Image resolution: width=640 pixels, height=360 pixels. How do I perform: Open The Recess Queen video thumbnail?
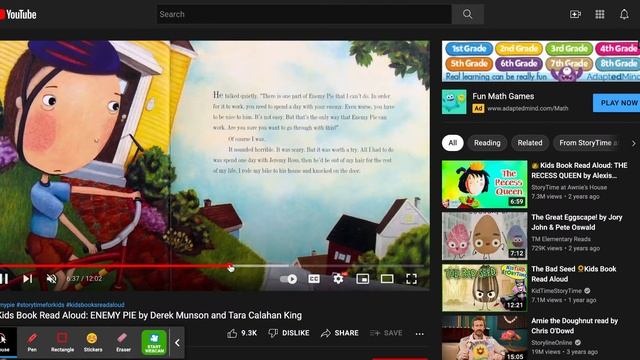click(x=484, y=184)
